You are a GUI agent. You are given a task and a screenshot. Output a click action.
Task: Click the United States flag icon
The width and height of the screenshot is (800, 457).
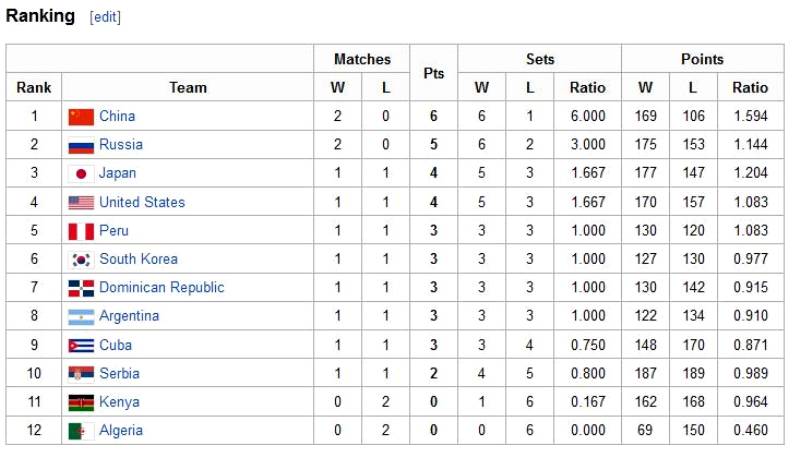point(81,202)
